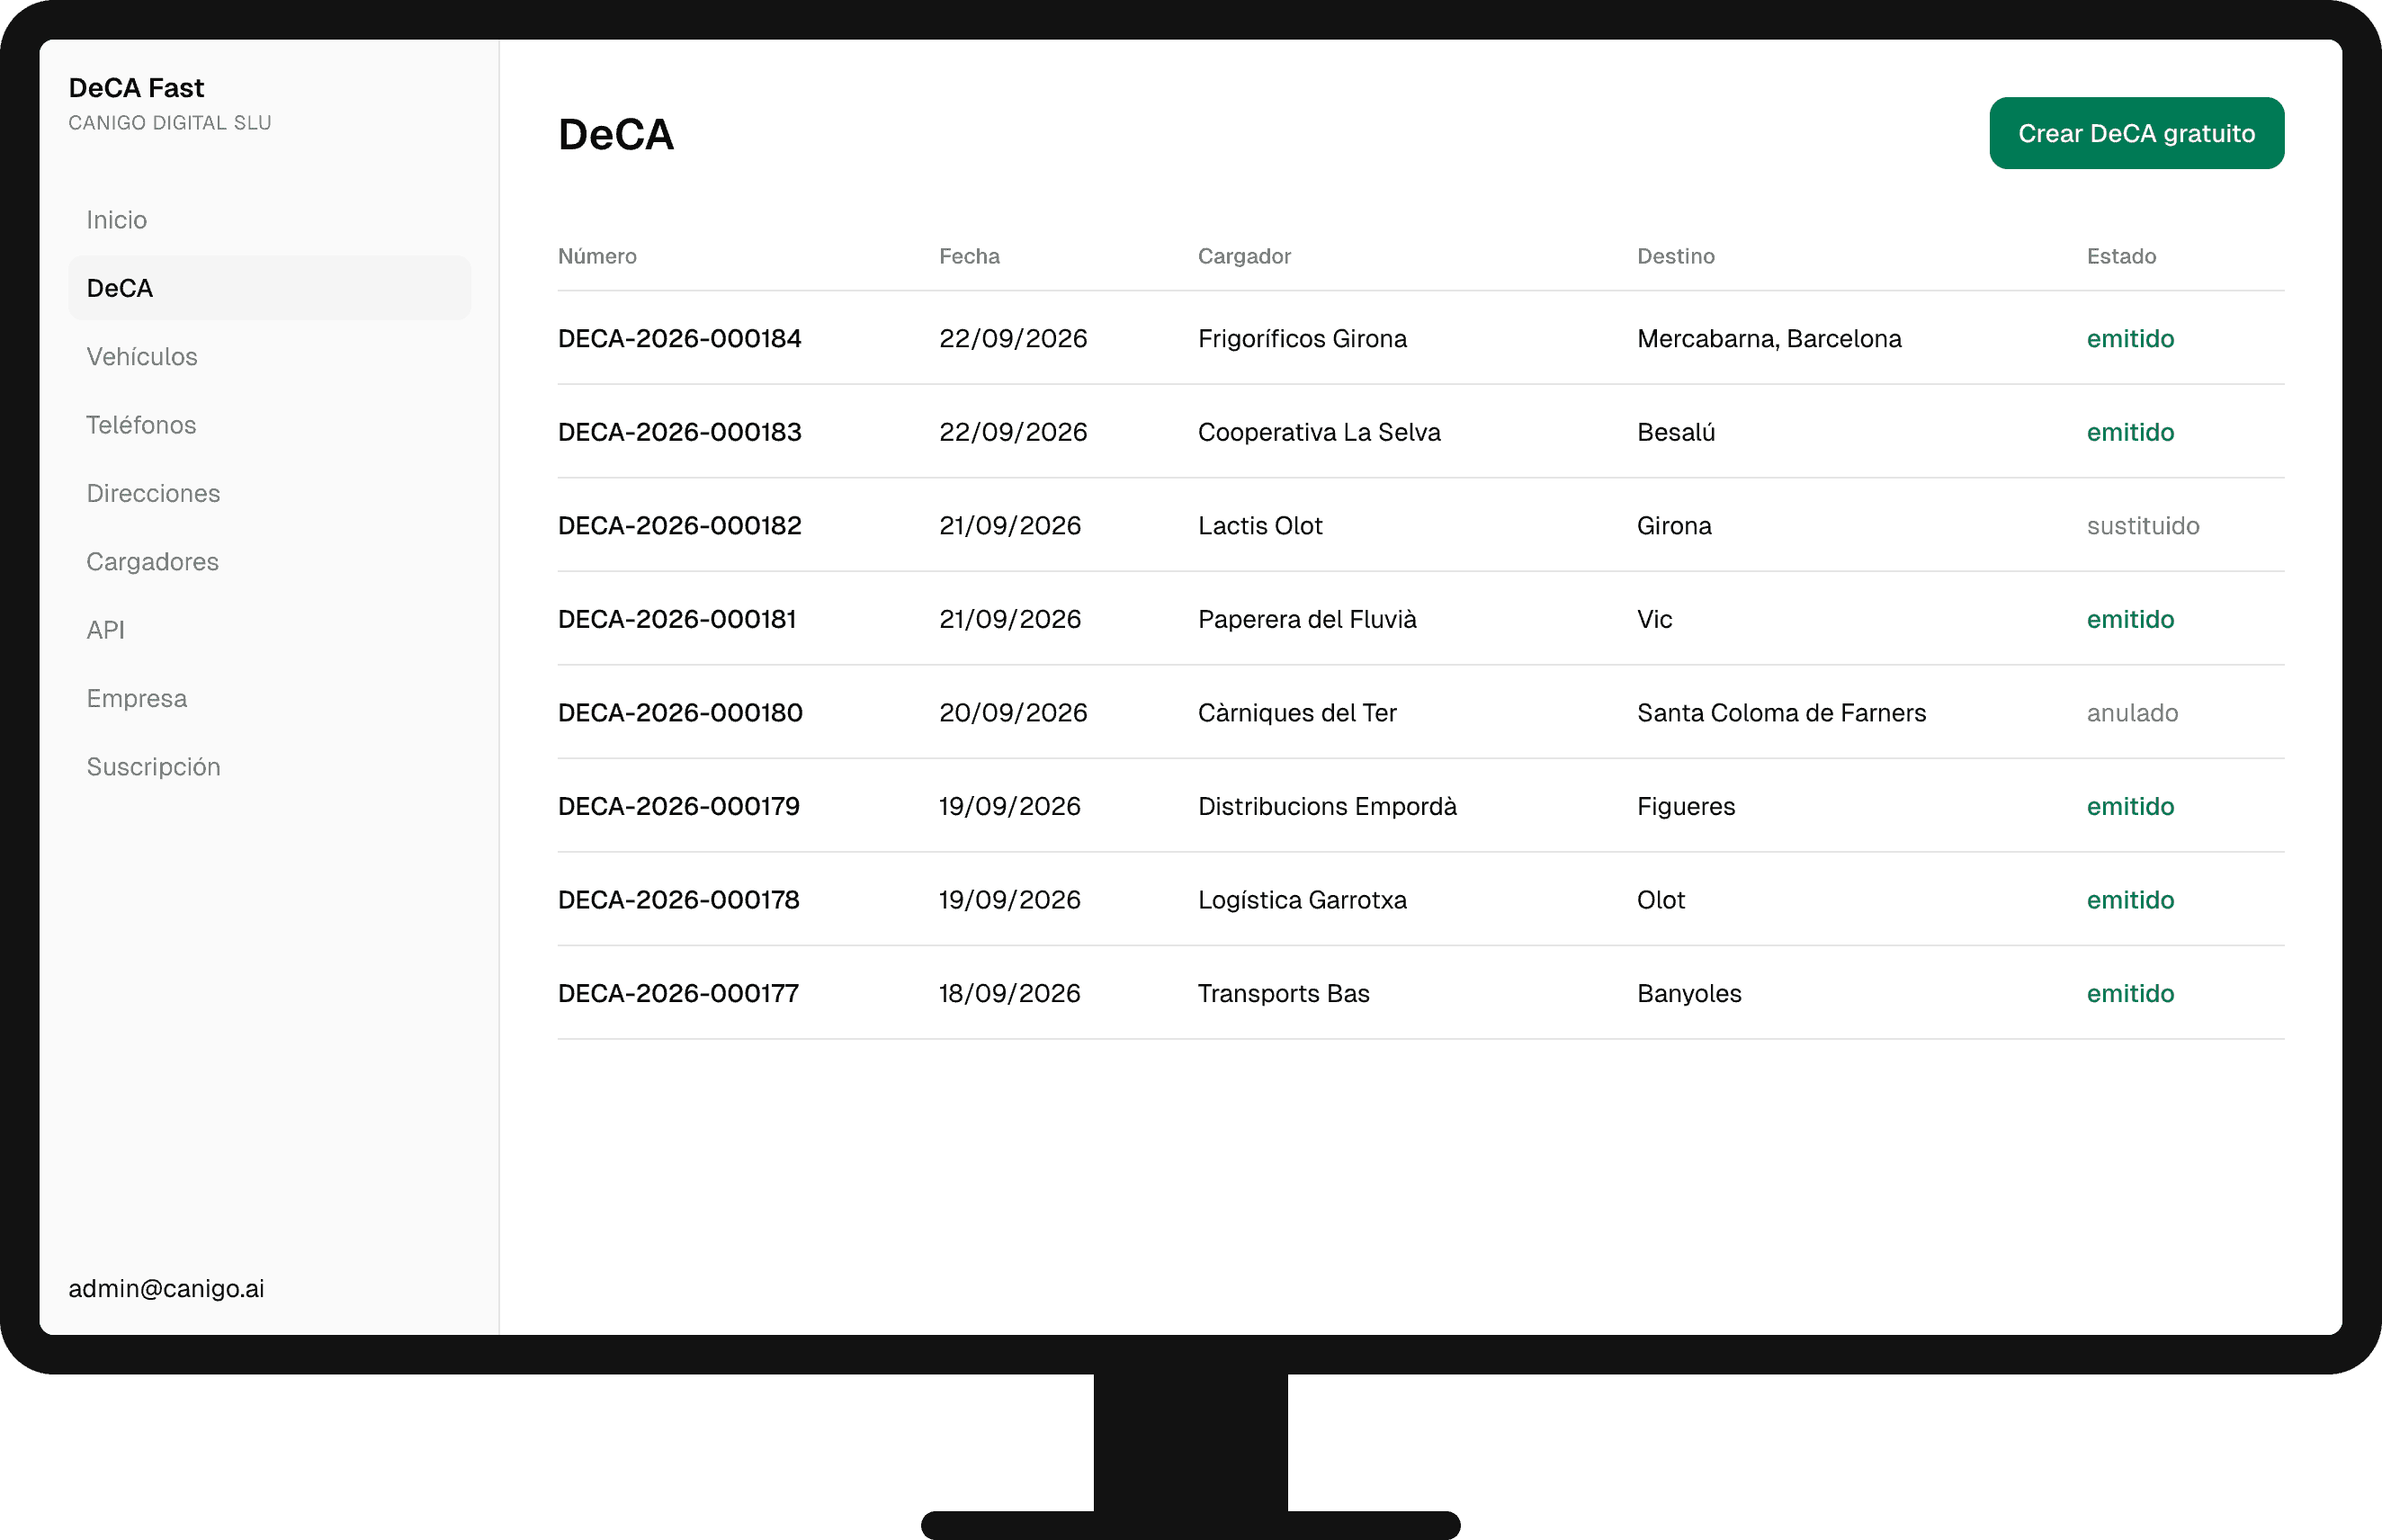Click the Paperera del Fluvià cell
This screenshot has width=2382, height=1540.
(1307, 619)
